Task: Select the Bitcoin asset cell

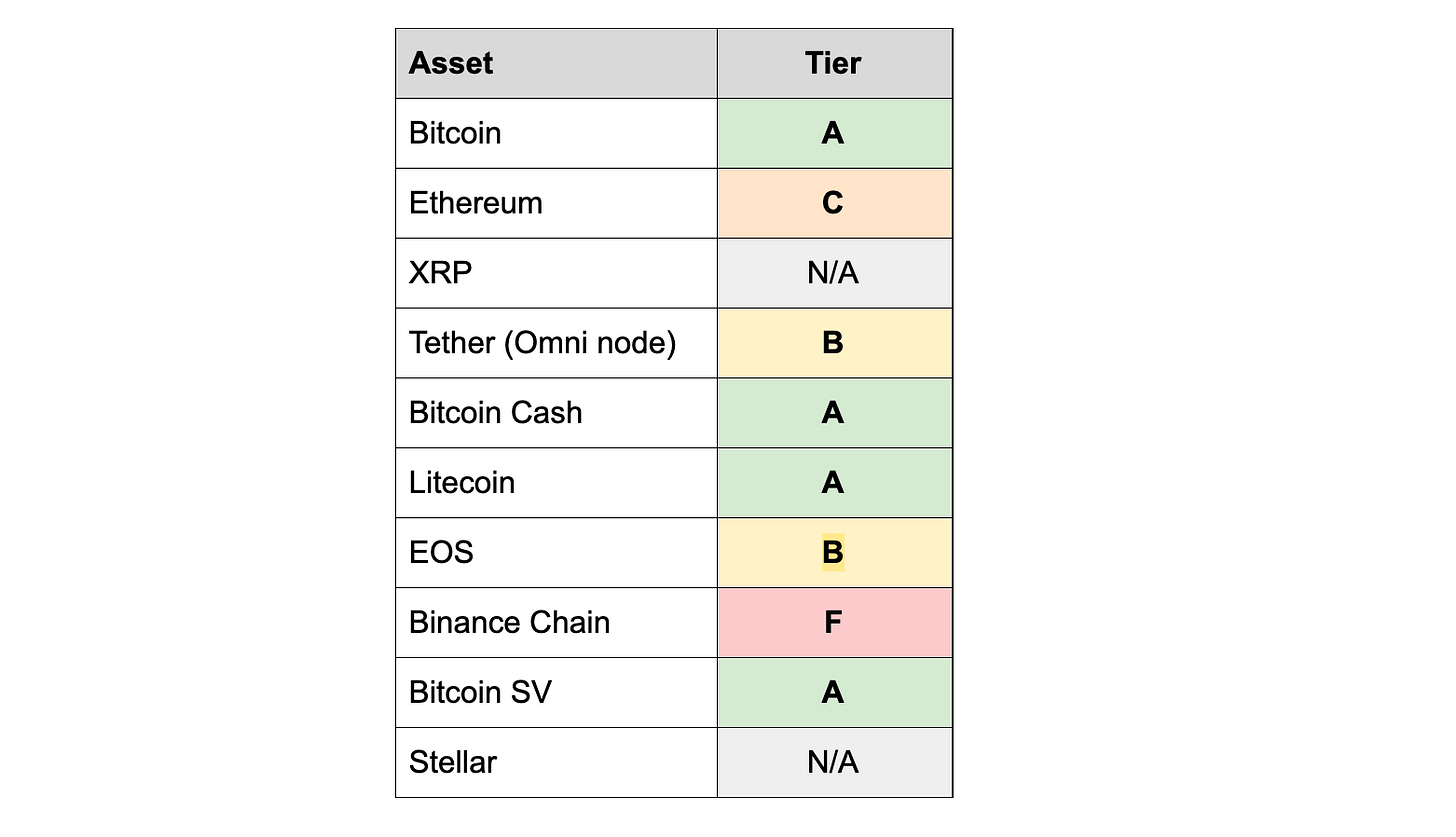Action: pos(556,133)
